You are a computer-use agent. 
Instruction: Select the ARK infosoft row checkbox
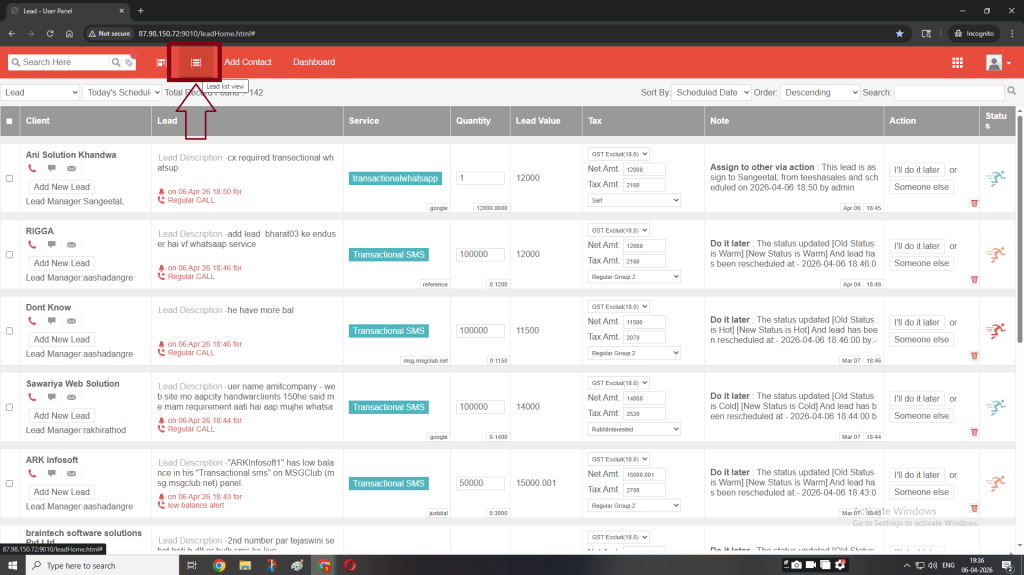pyautogui.click(x=9, y=483)
